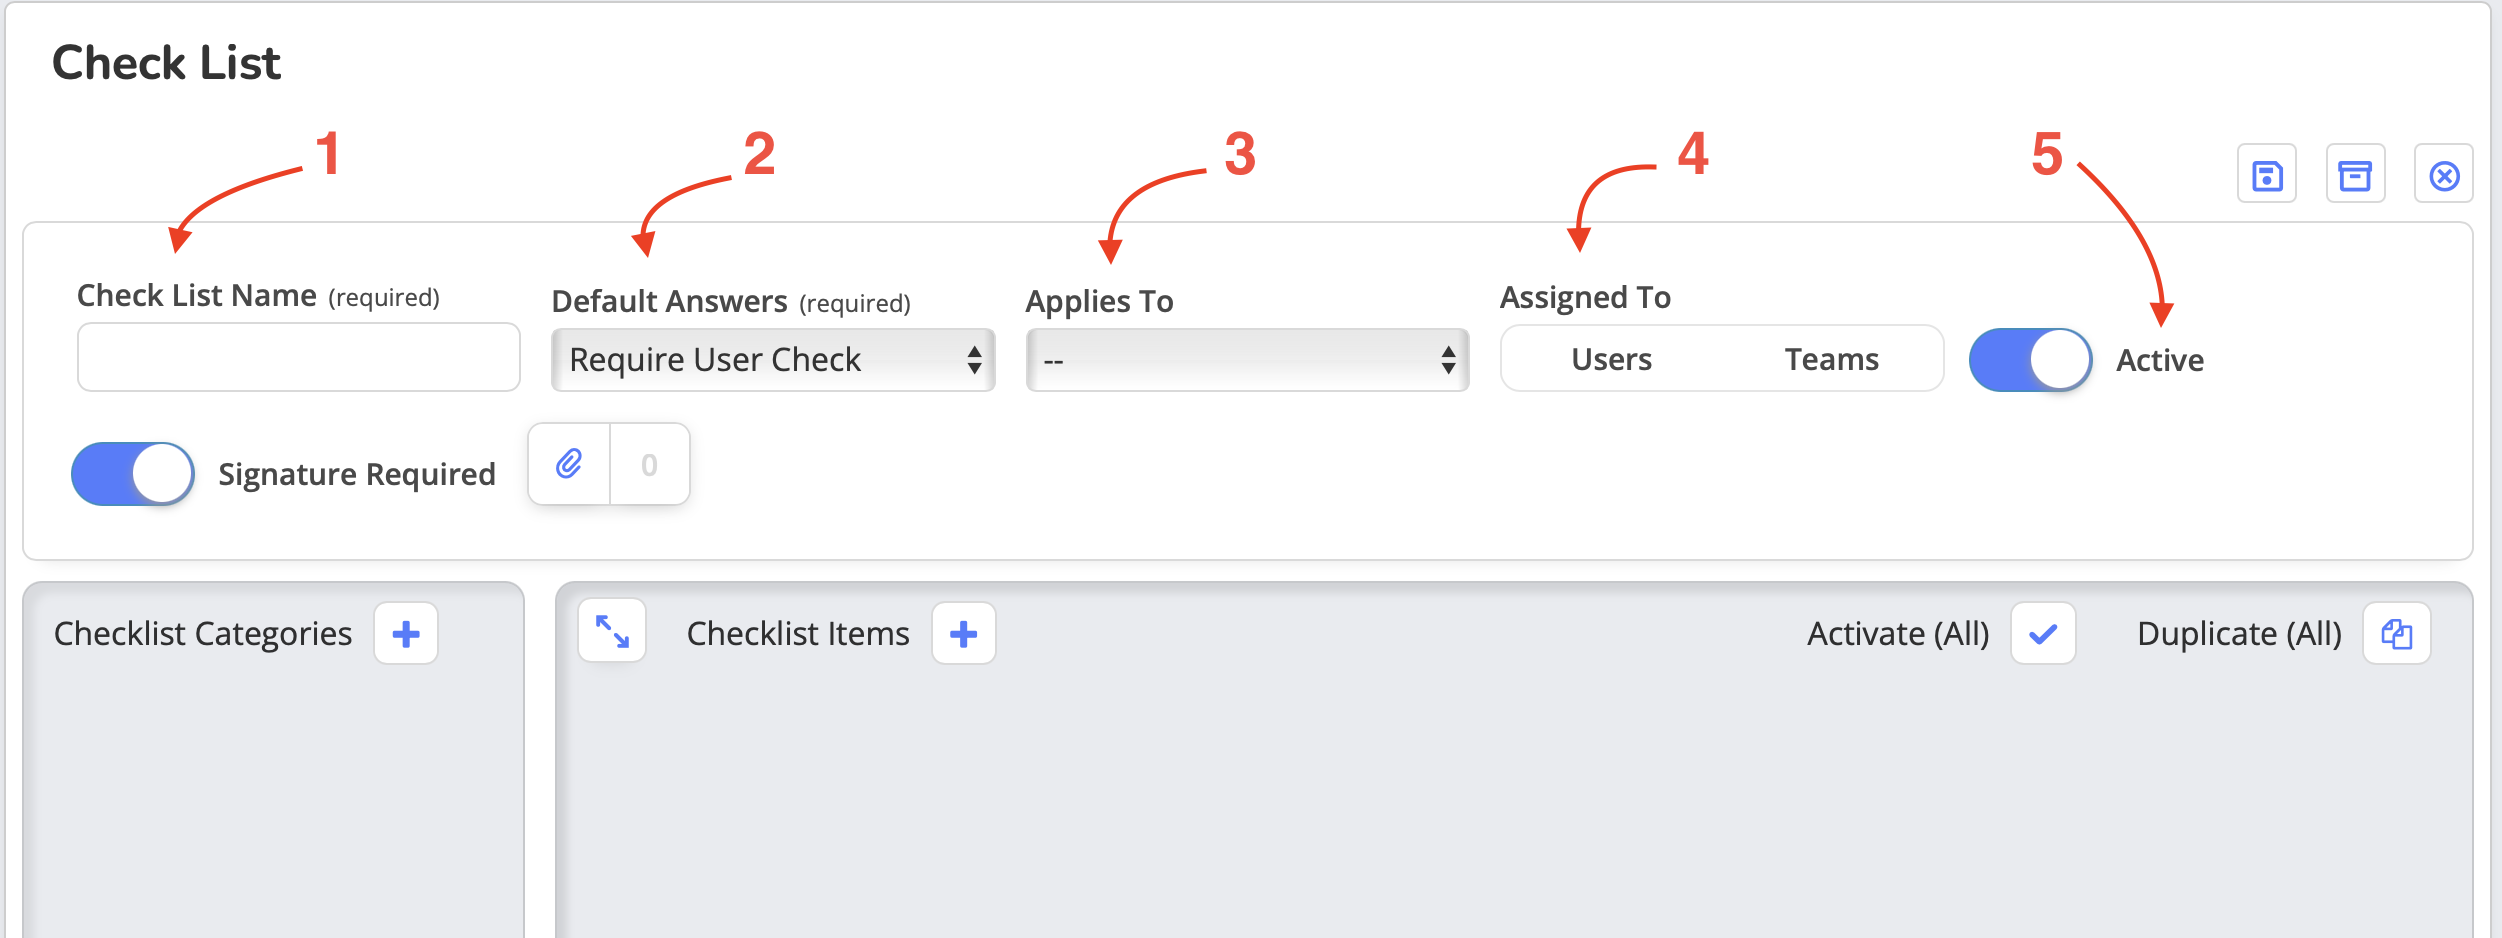Open the Default Answers dropdown
2502x938 pixels.
773,360
